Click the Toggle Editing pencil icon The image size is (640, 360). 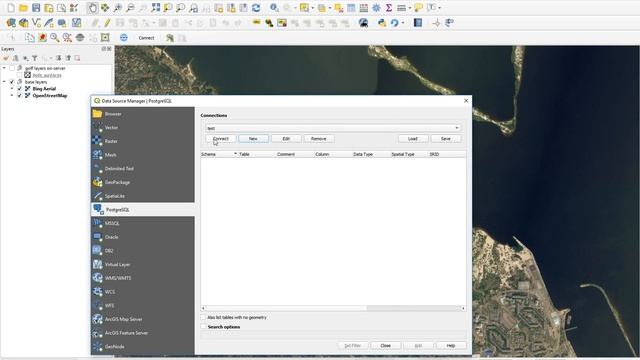coord(107,23)
